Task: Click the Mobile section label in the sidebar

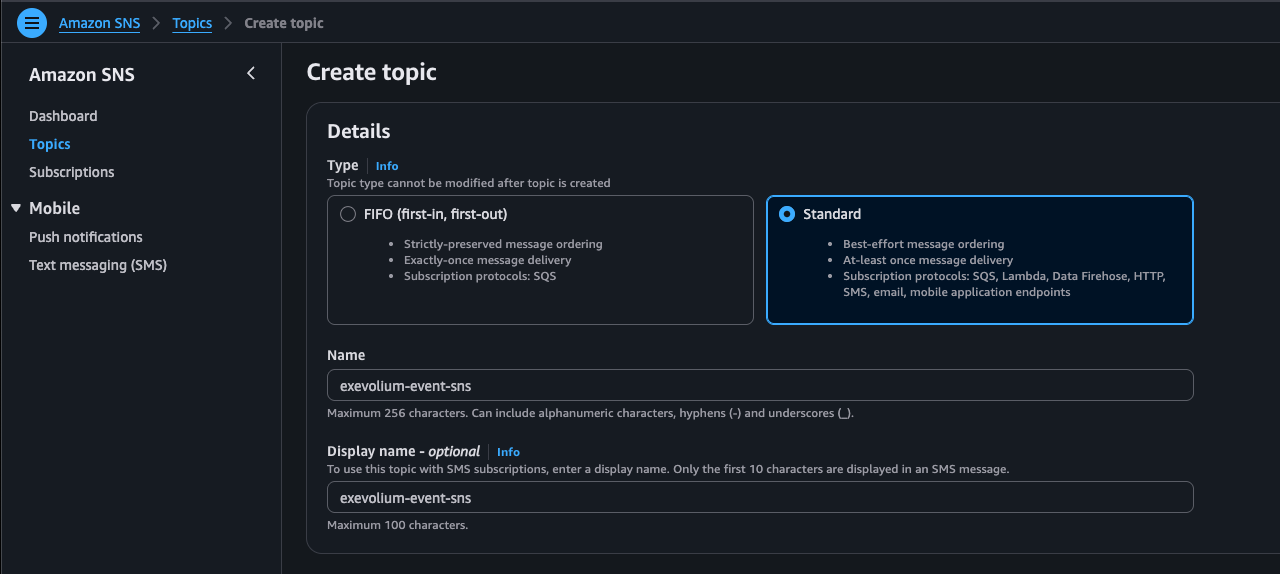Action: (x=54, y=208)
